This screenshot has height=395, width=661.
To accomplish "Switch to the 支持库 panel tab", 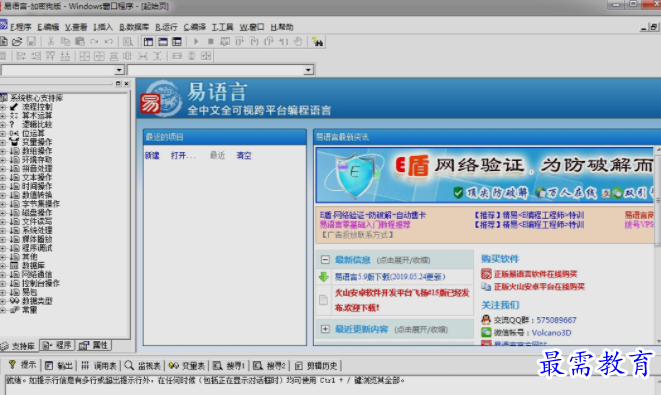I will [x=19, y=346].
